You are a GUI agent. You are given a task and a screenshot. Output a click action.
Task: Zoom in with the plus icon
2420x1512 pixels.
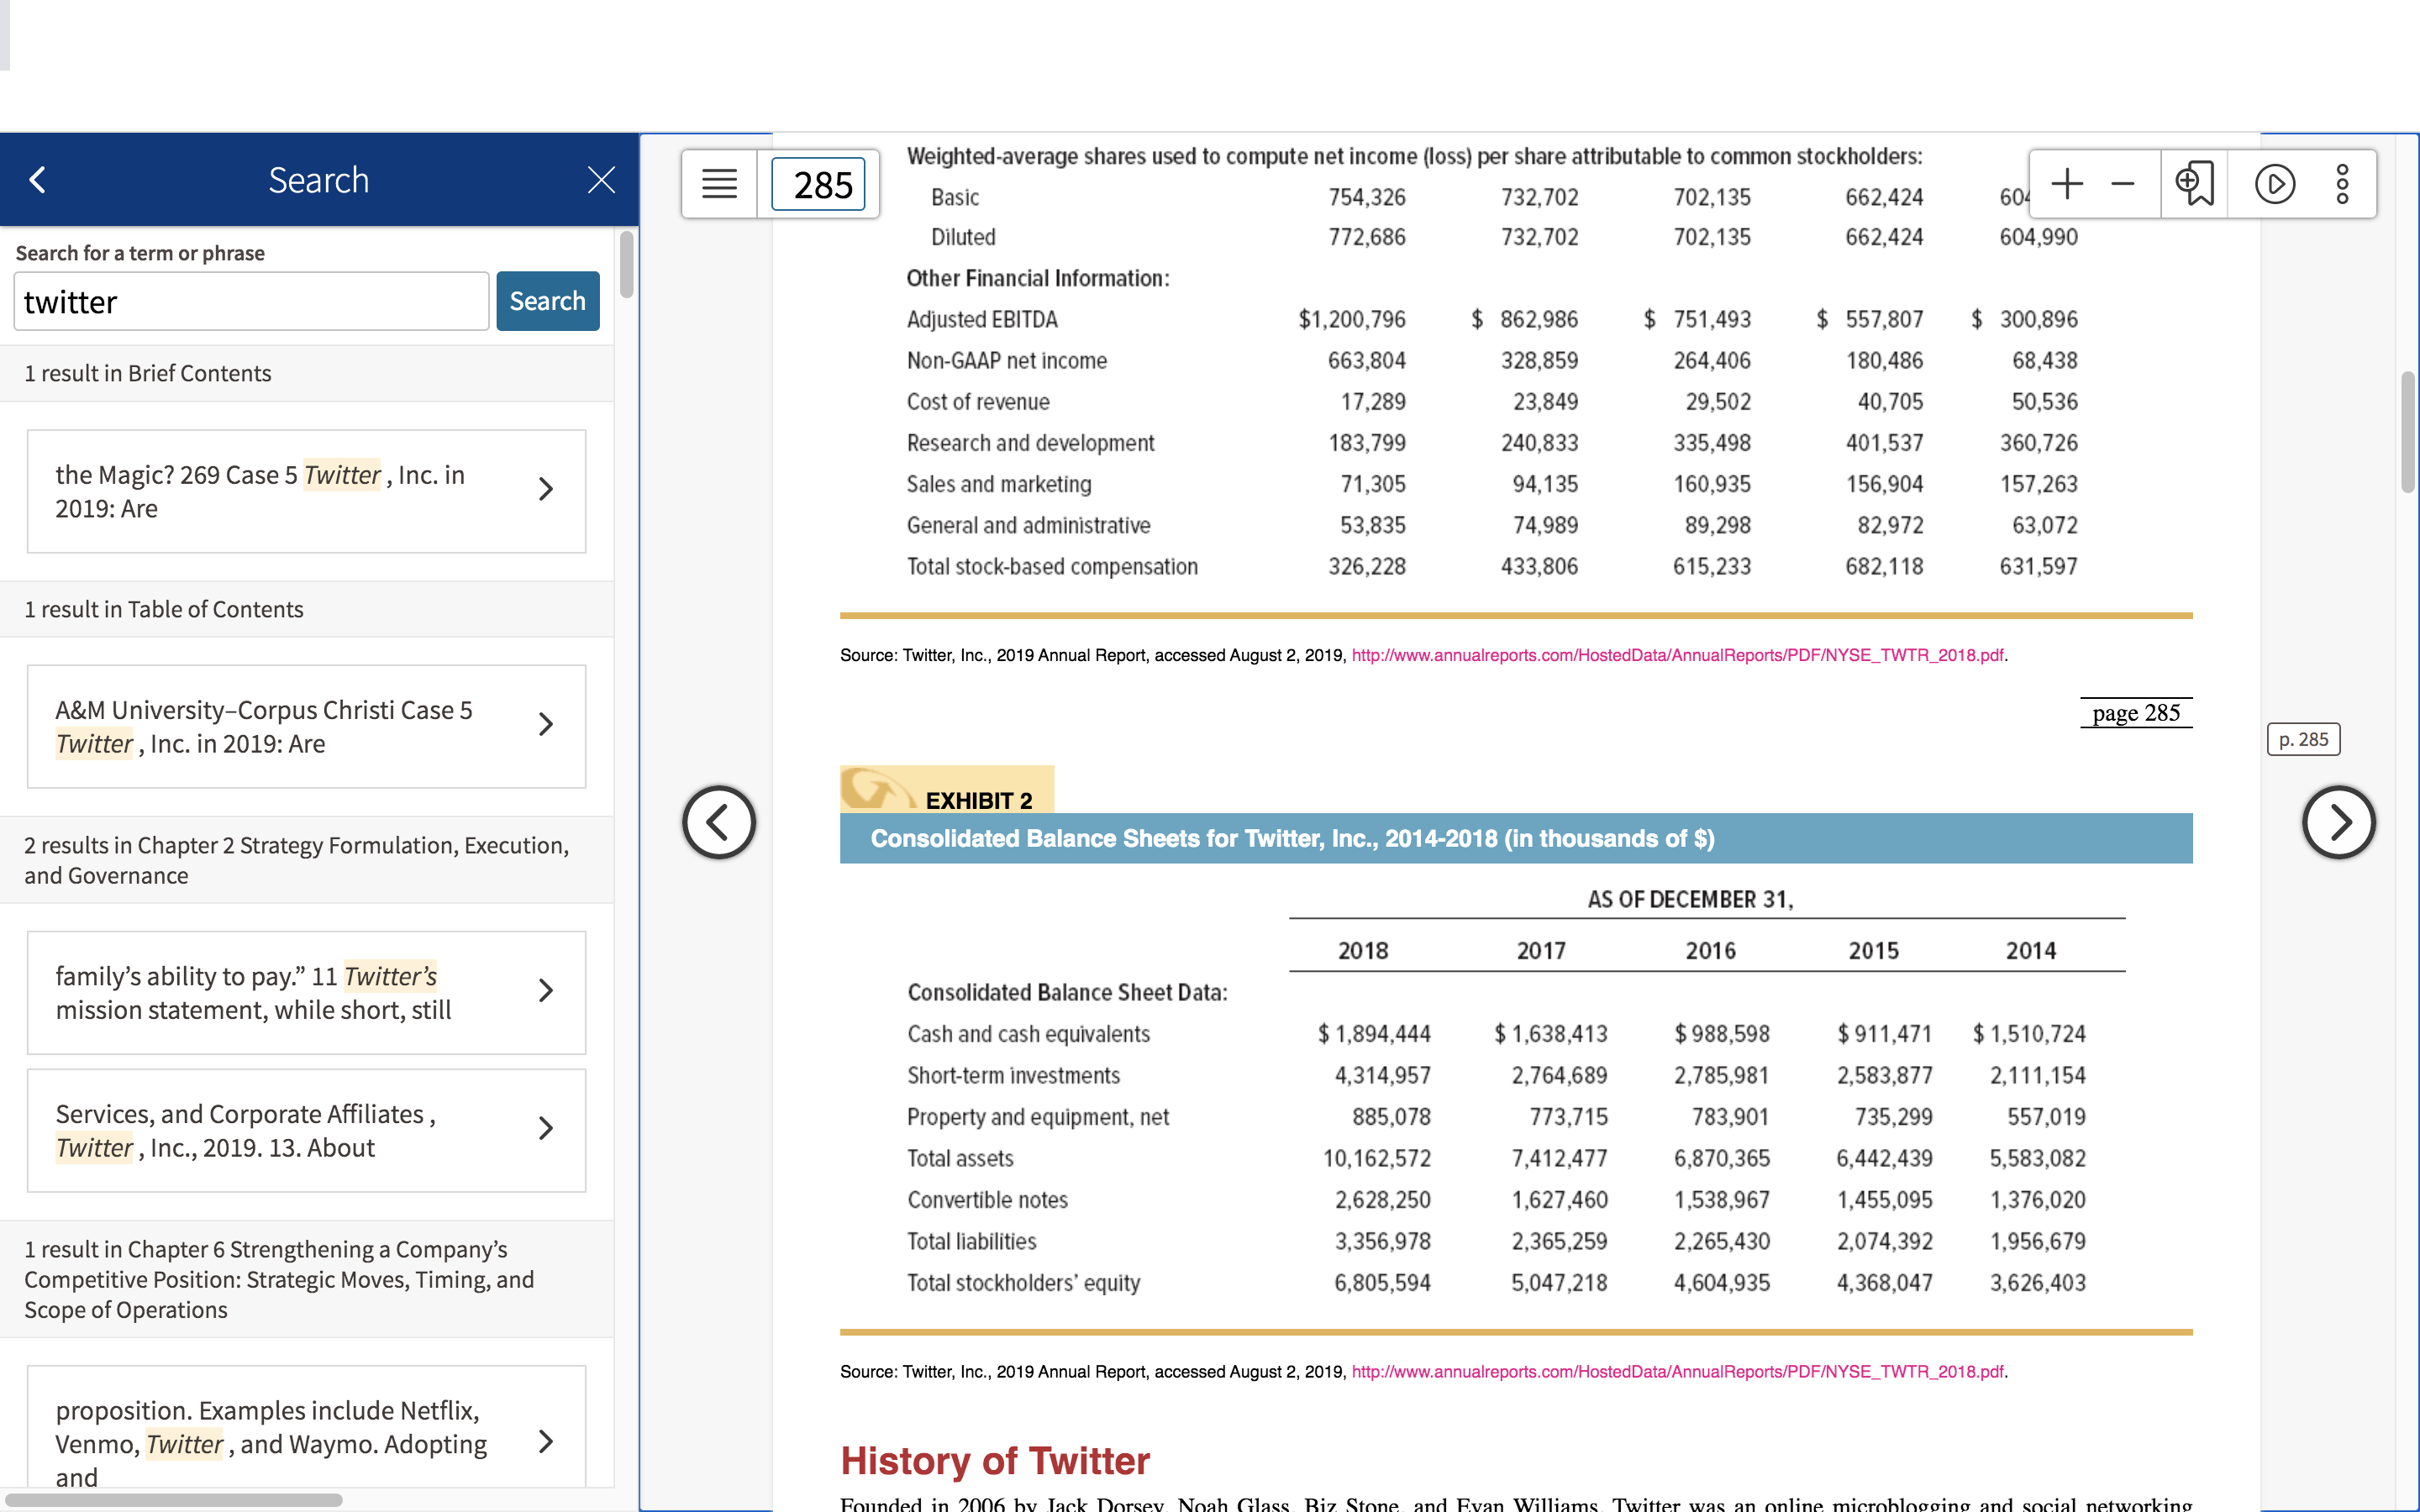point(2066,184)
